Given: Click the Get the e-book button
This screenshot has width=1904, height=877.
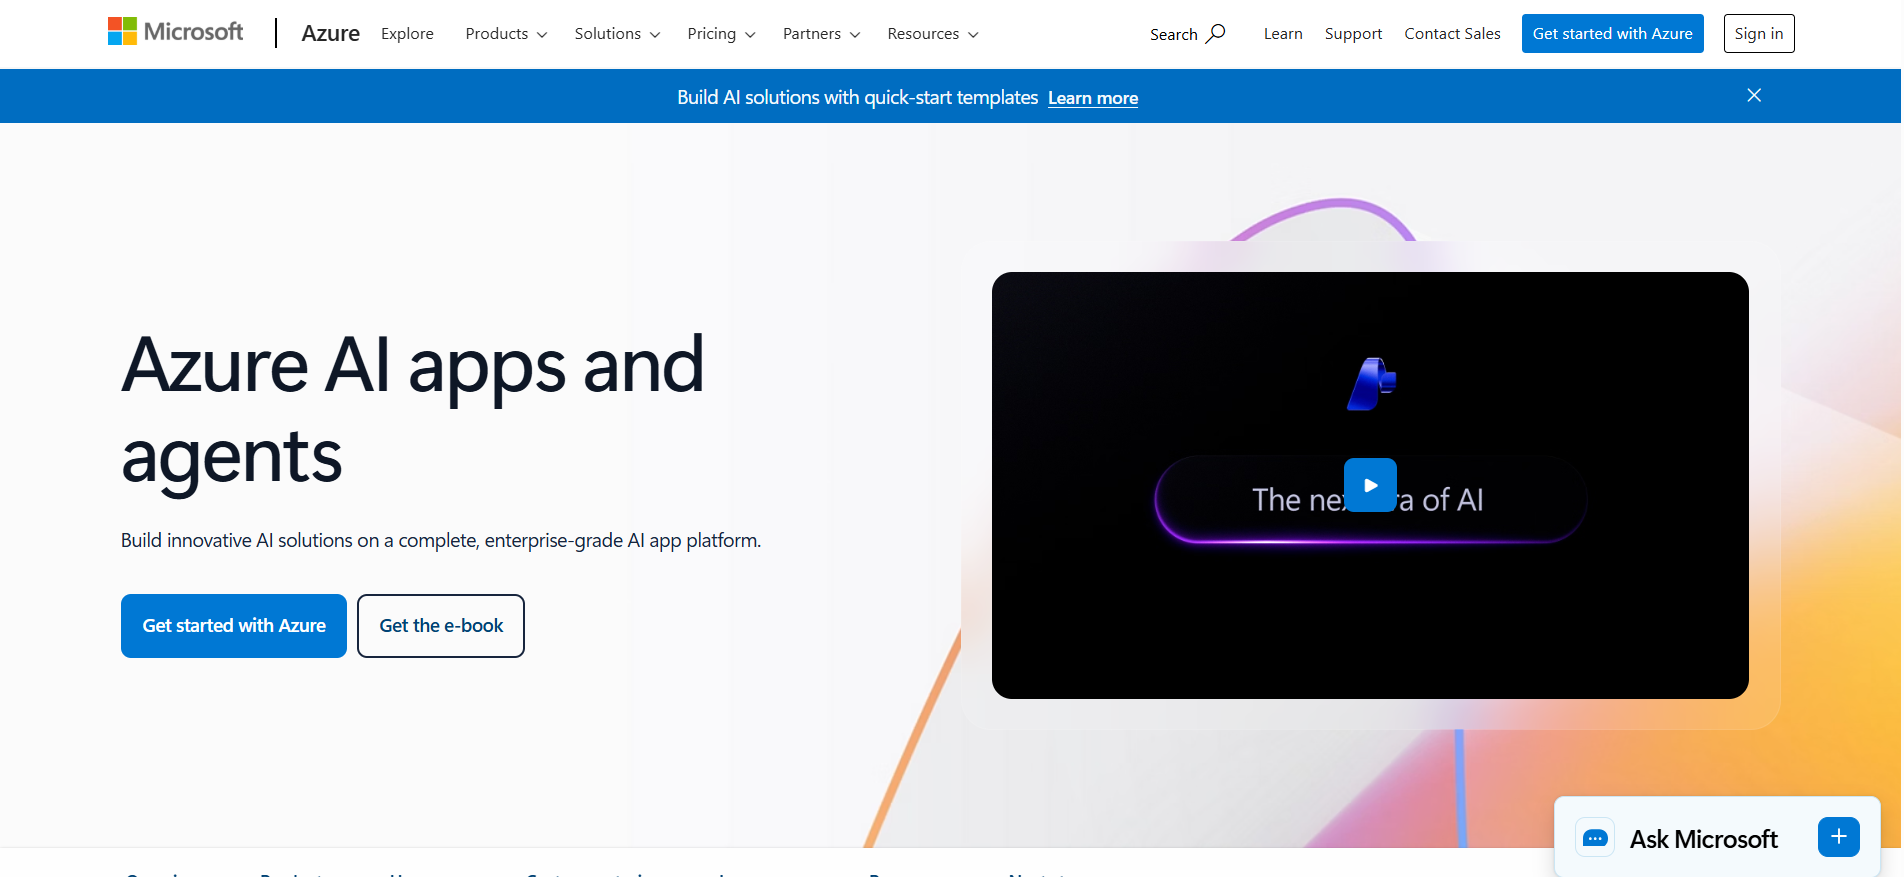Looking at the screenshot, I should (441, 626).
